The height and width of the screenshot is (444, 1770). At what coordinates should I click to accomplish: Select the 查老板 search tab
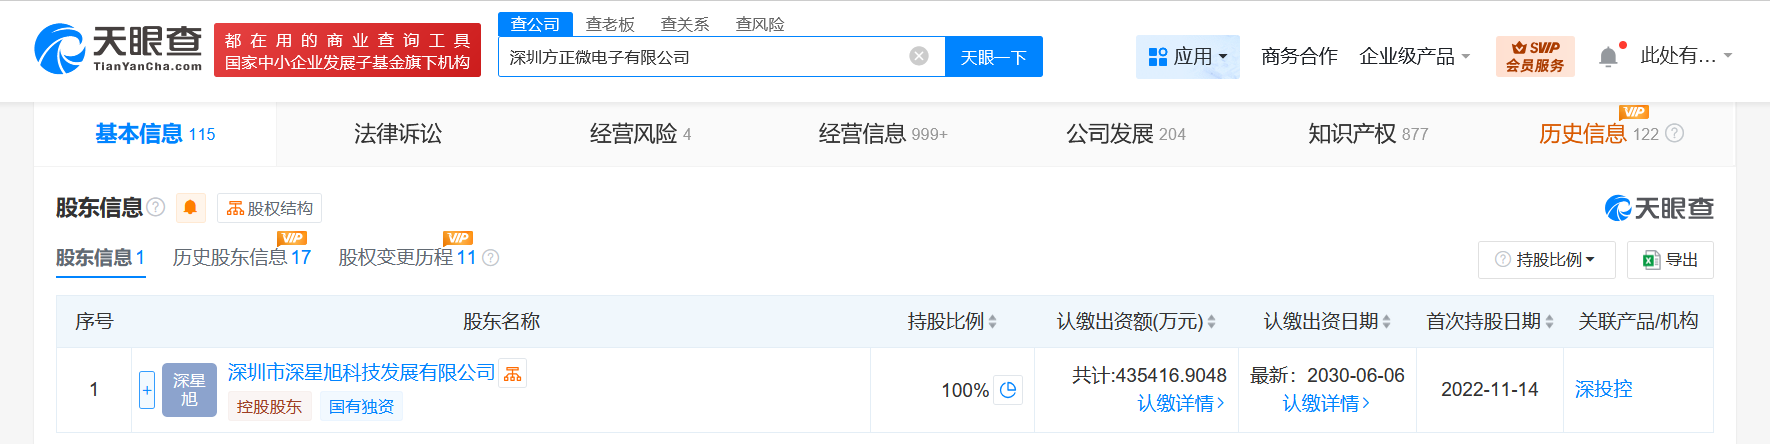(x=610, y=24)
